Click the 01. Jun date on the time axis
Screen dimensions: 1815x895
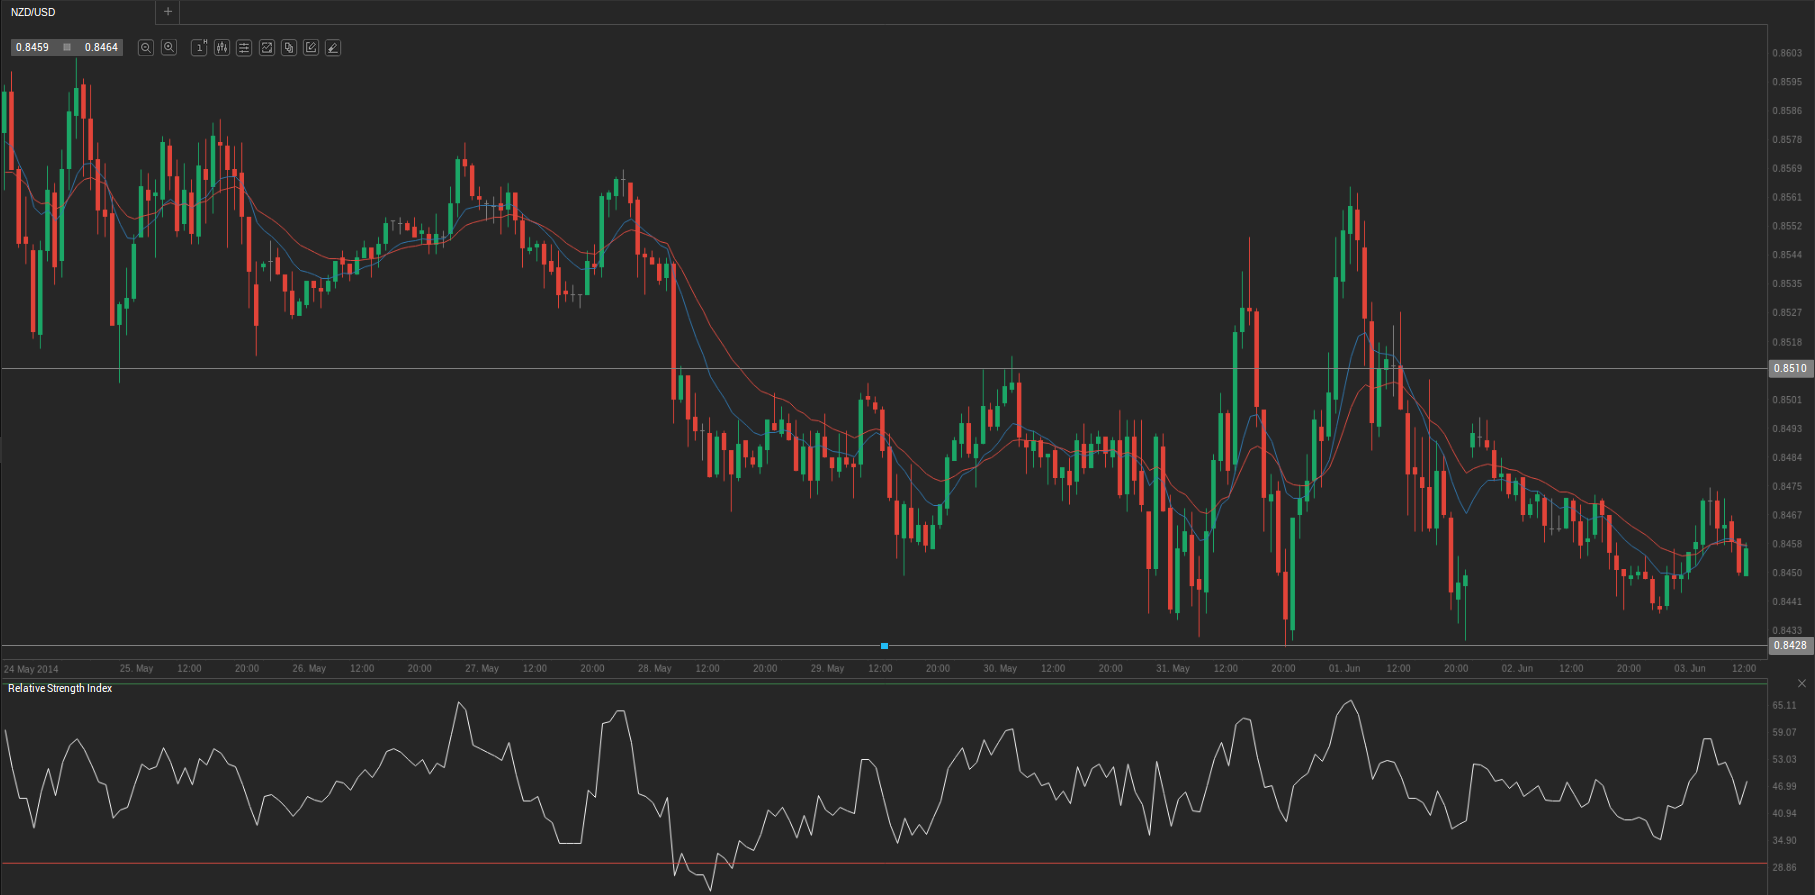1344,669
